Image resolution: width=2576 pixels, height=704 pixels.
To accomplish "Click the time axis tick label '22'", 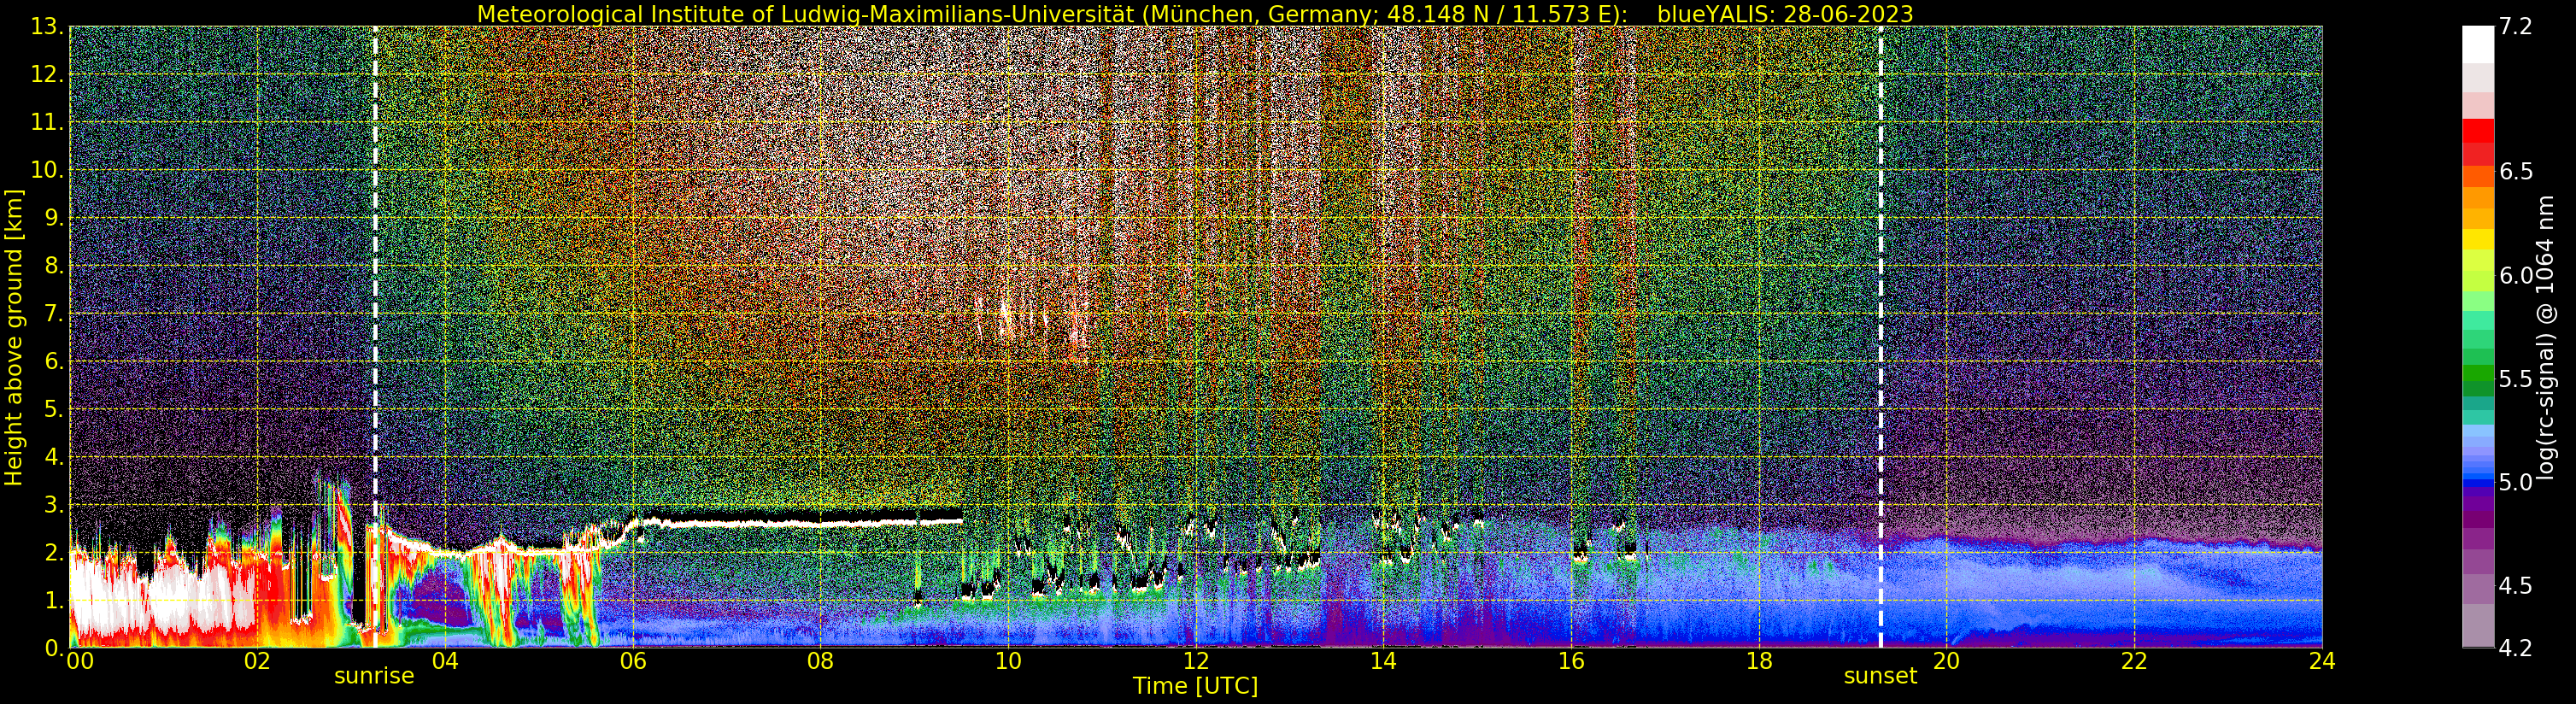I will click(2134, 661).
